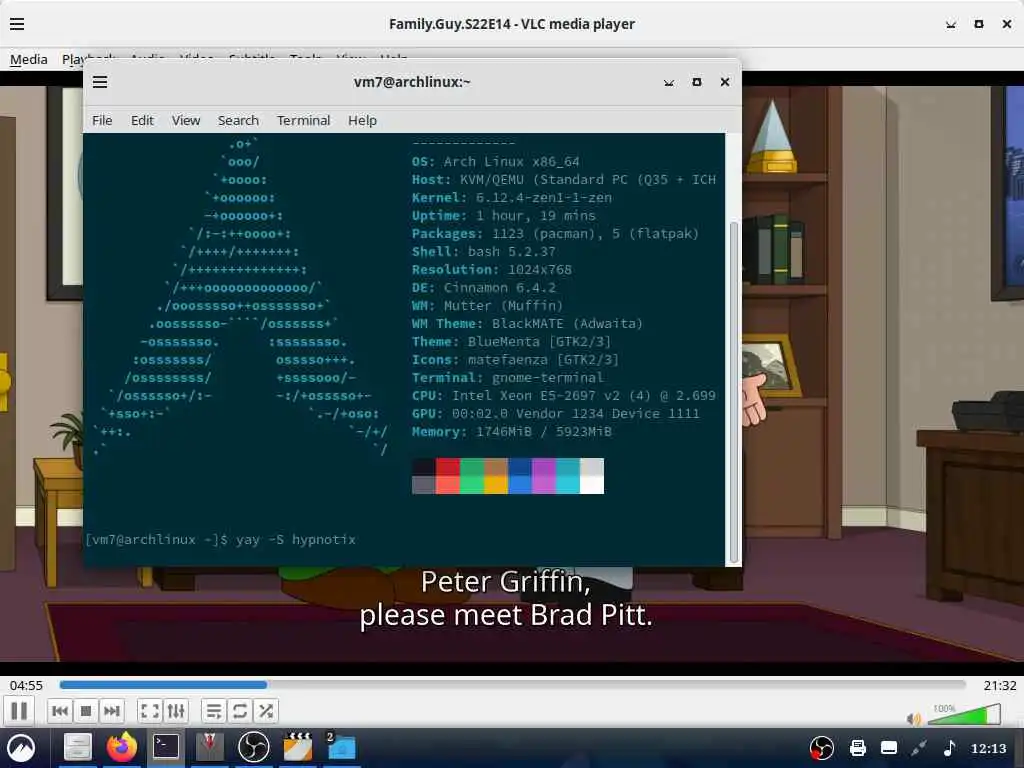
Task: Open terminal Edit menu
Action: tap(142, 120)
